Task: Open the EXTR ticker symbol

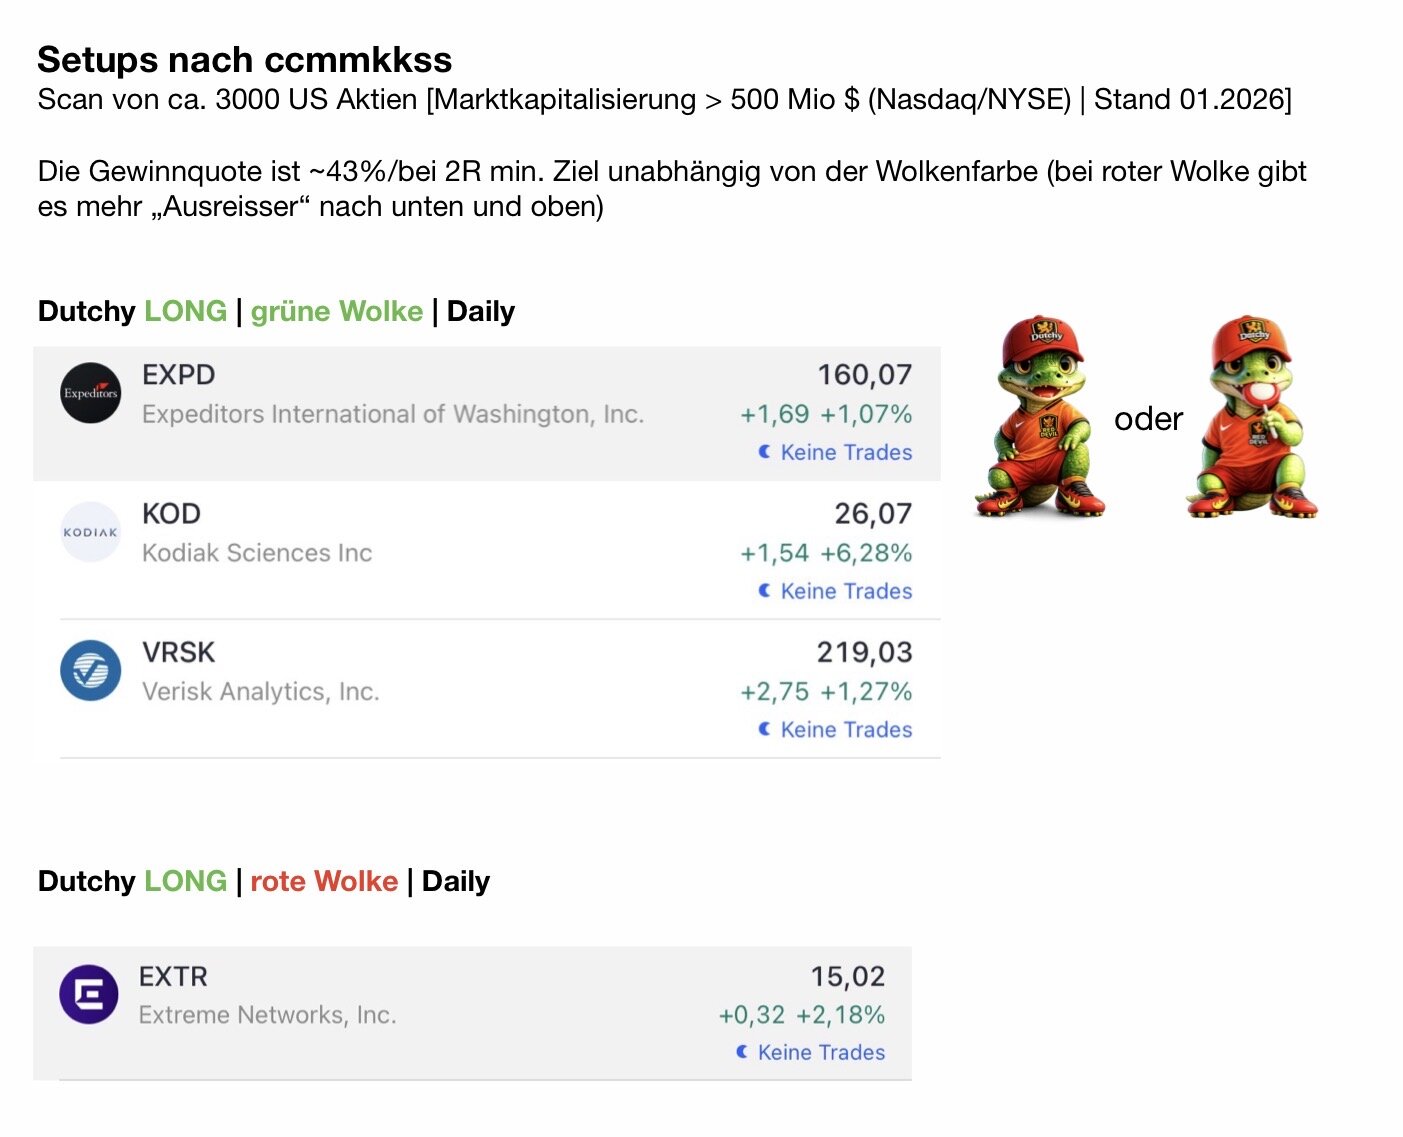Action: (173, 977)
